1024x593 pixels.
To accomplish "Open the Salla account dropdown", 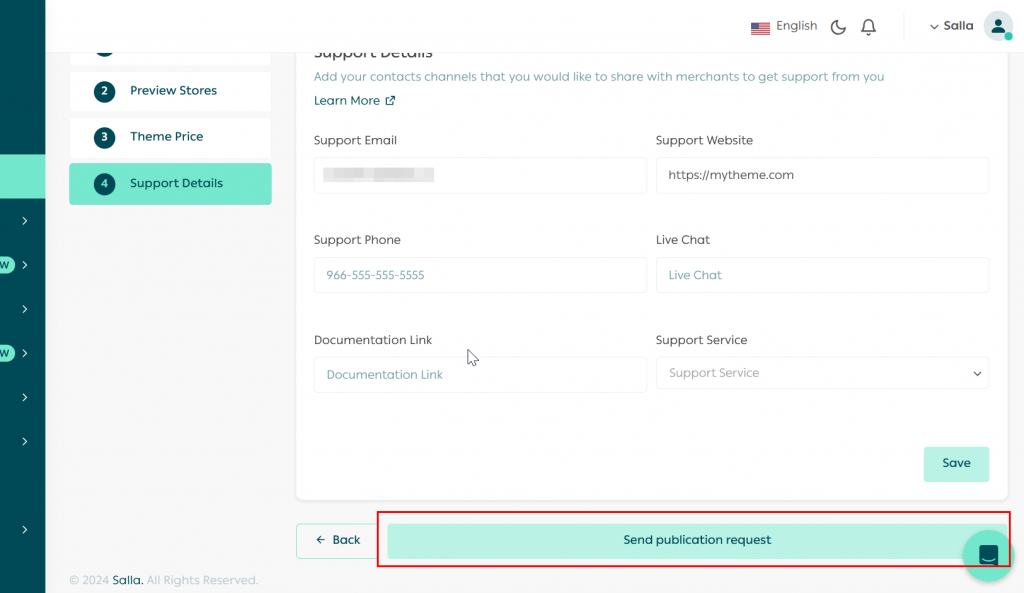I will coord(951,26).
